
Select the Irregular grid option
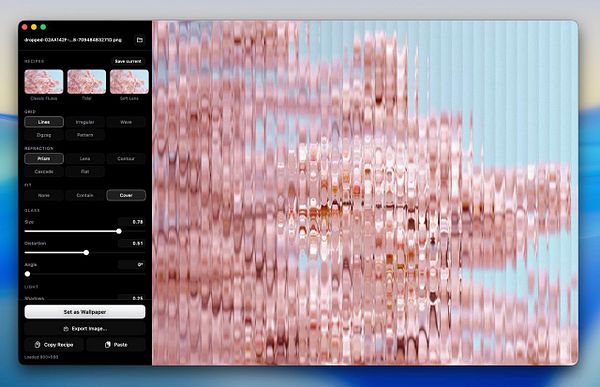[x=85, y=122]
